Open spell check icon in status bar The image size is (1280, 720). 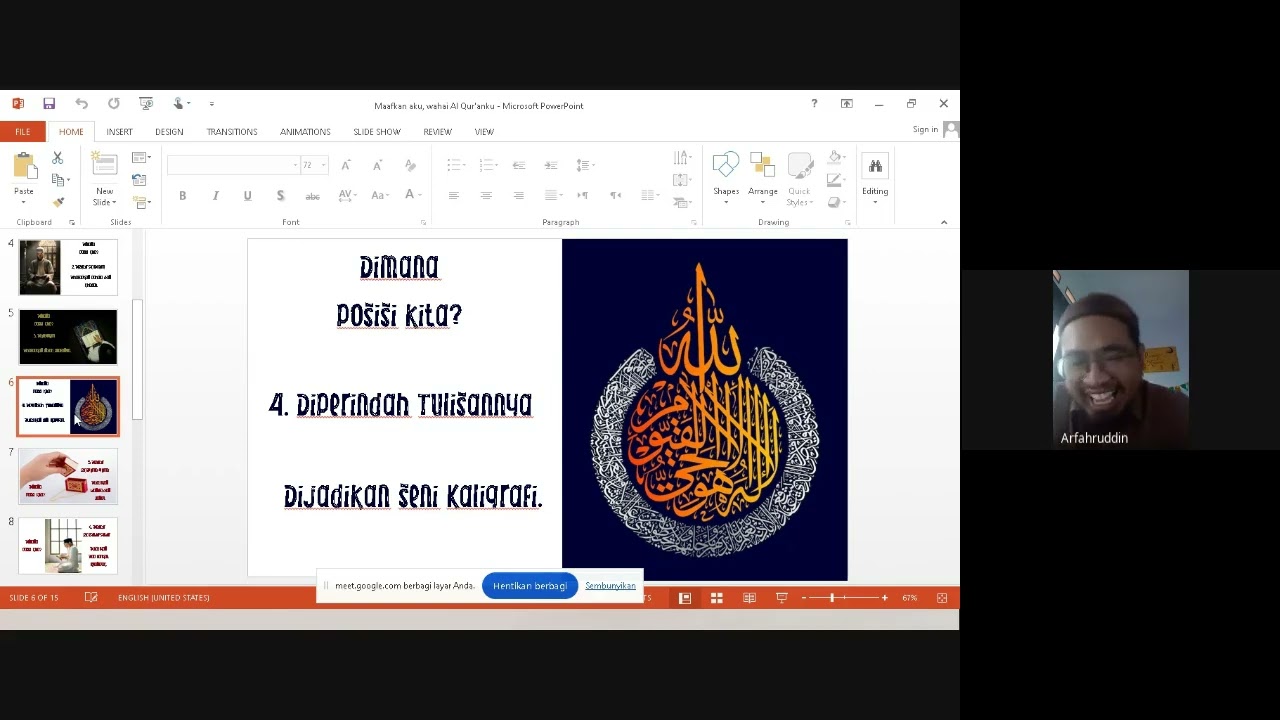pyautogui.click(x=91, y=598)
